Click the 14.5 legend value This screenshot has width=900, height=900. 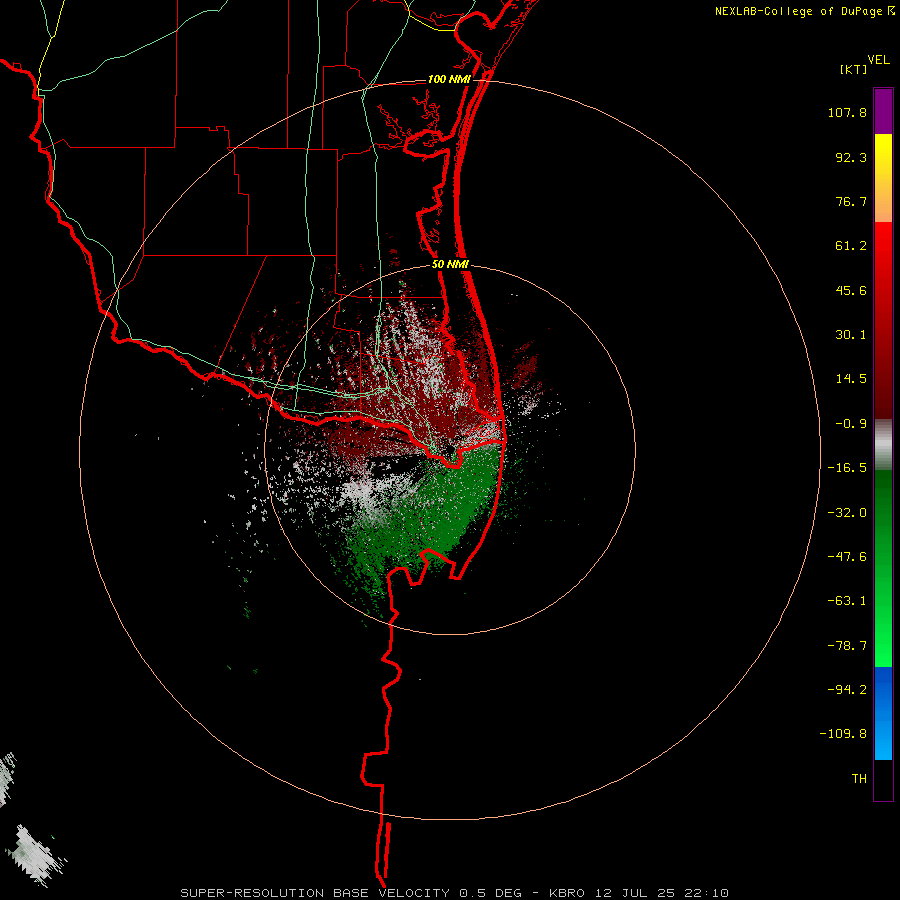(851, 379)
